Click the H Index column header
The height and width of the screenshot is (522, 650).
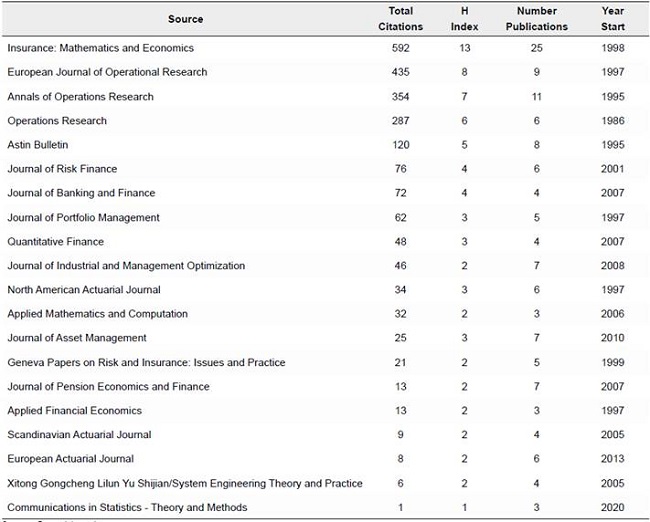click(465, 19)
